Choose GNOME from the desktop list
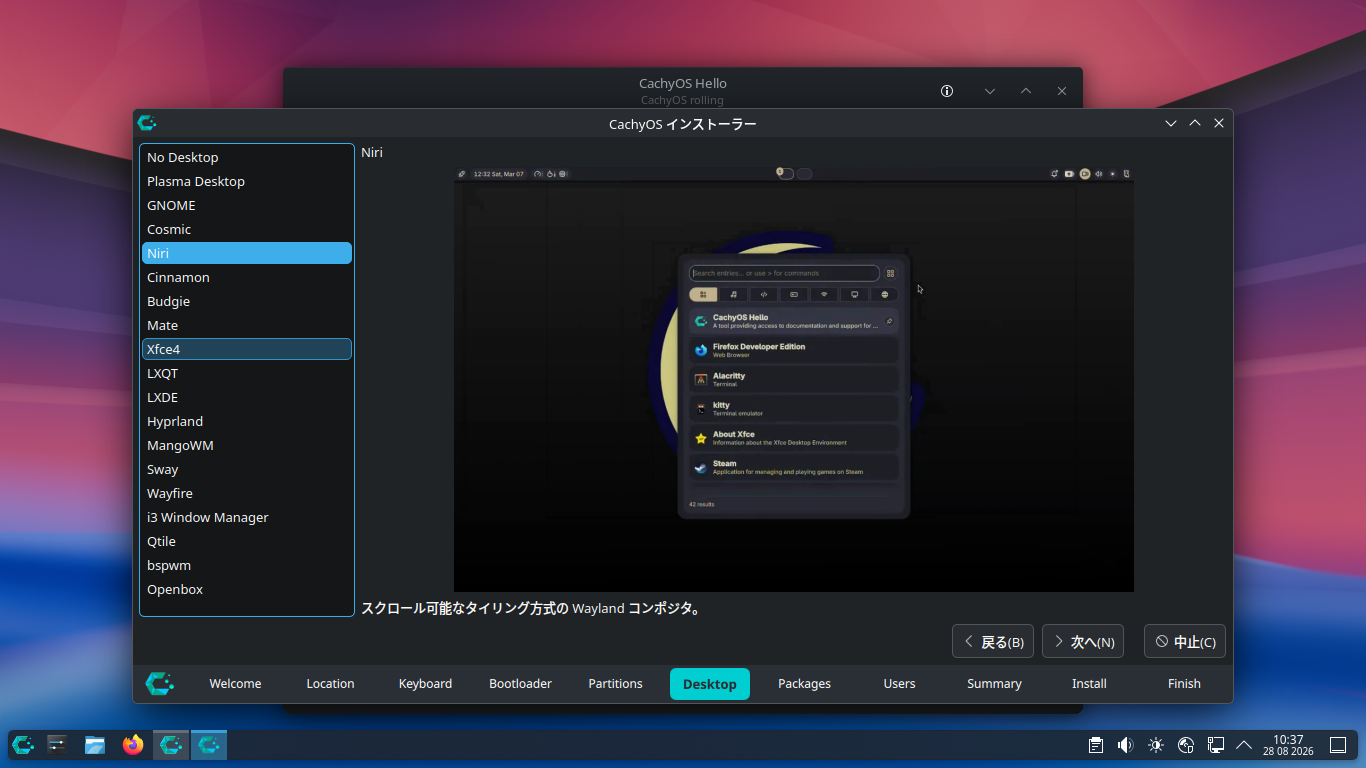The height and width of the screenshot is (768, 1366). tap(247, 205)
